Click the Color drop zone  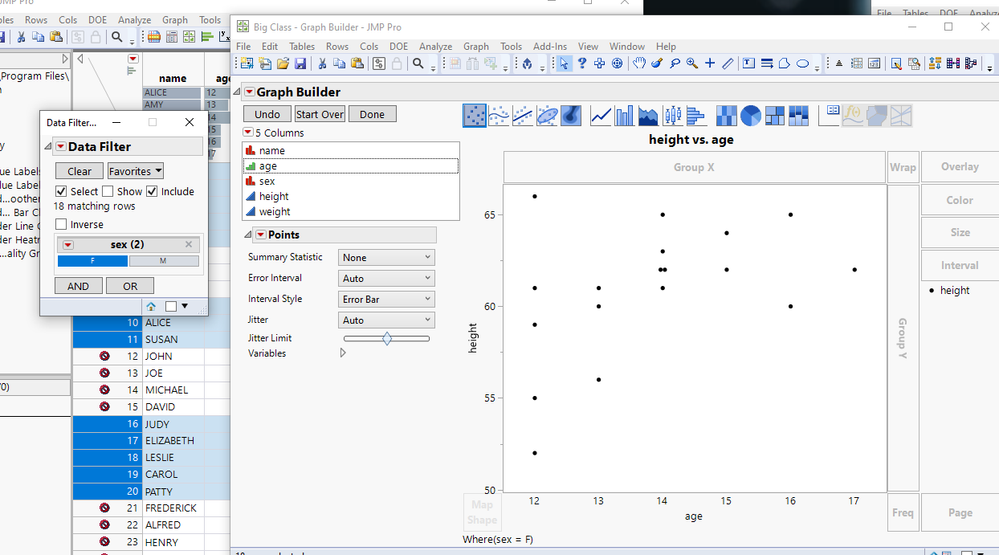coord(959,200)
